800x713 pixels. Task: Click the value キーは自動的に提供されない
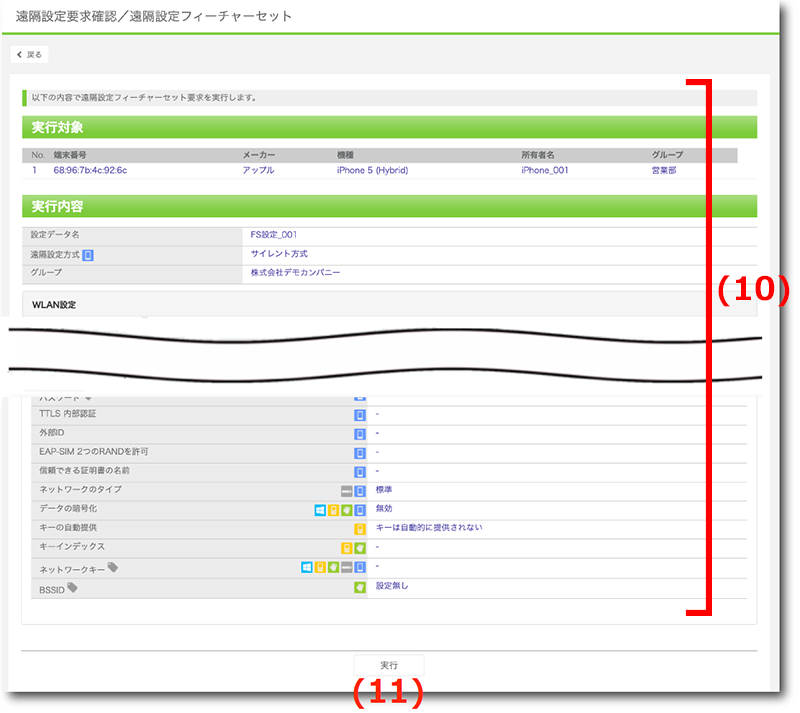point(429,528)
